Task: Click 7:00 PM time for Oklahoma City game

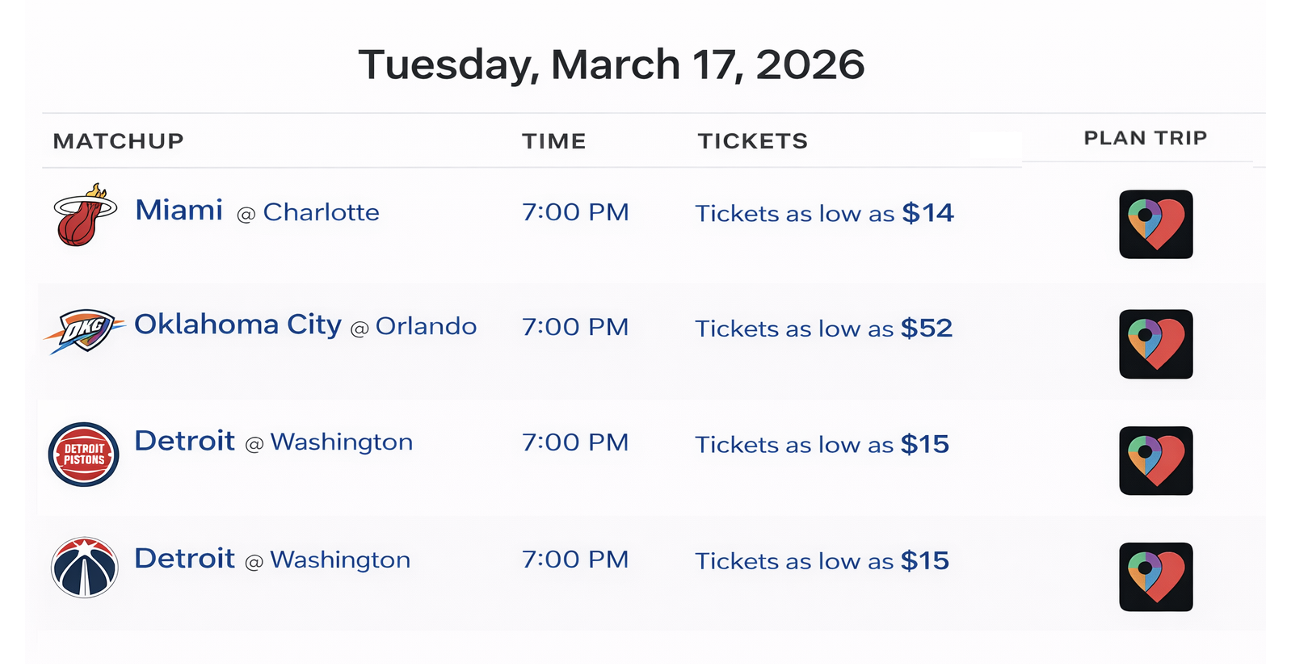Action: 575,327
